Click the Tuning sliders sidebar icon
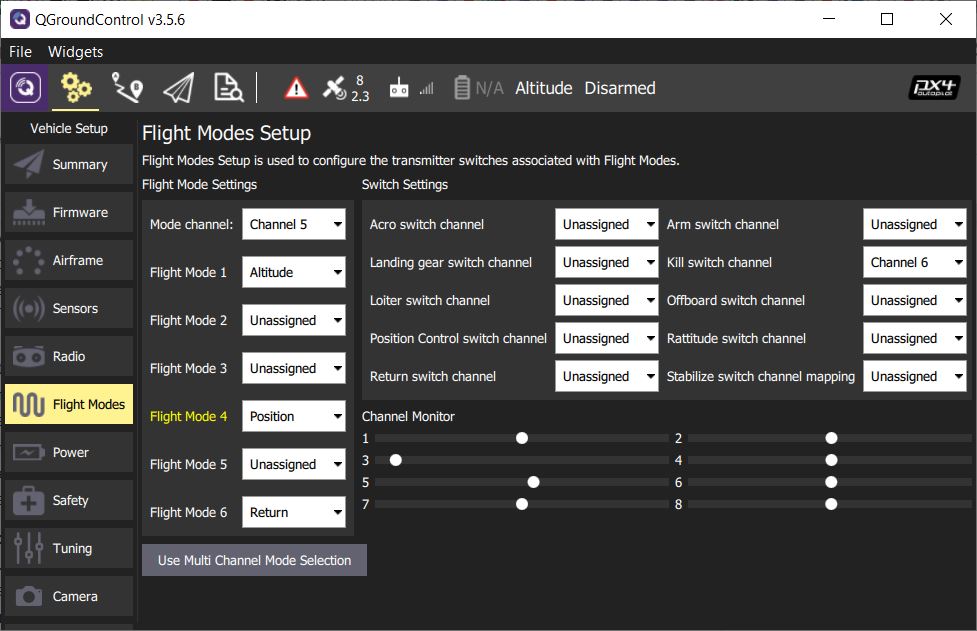 pos(29,548)
